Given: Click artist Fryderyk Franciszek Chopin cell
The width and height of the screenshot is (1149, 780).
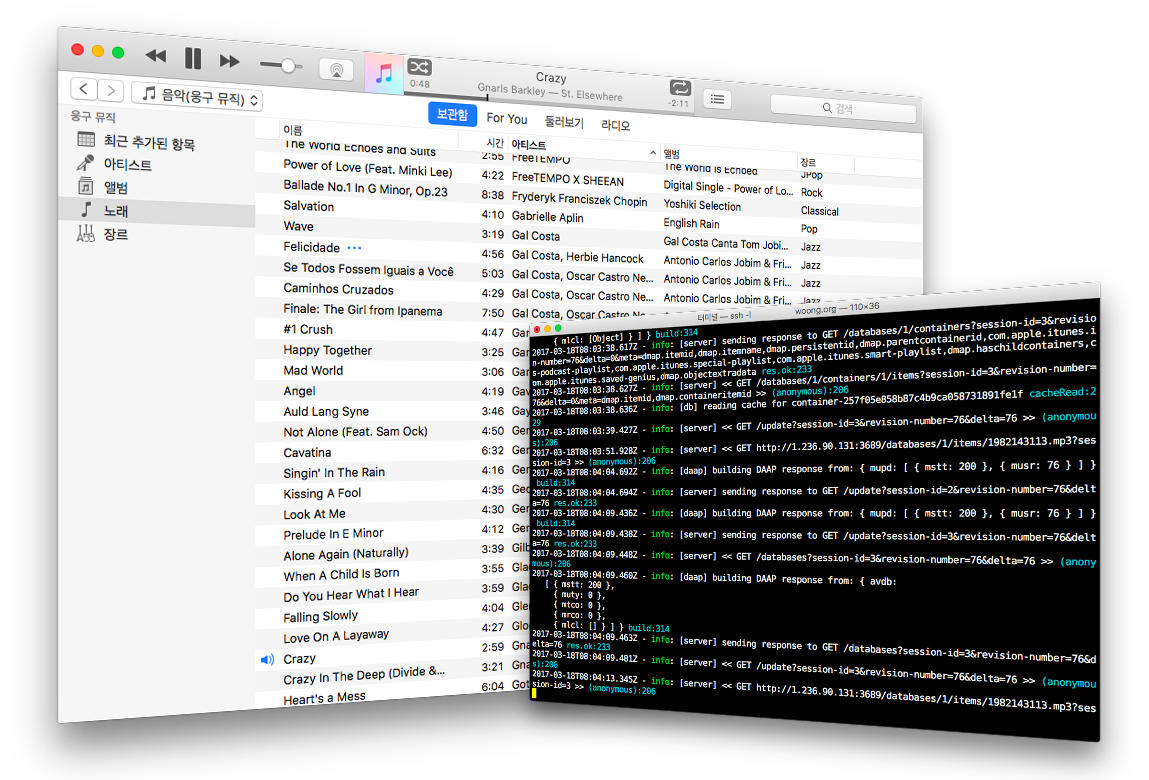Looking at the screenshot, I should [580, 199].
